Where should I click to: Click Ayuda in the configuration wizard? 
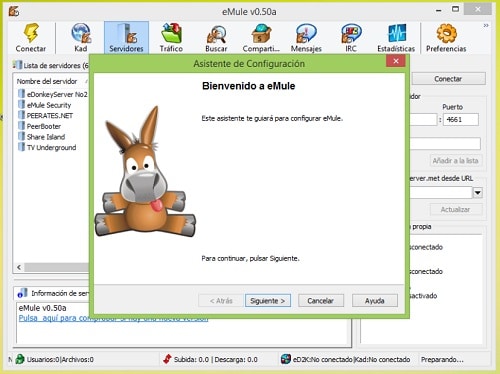pyautogui.click(x=375, y=301)
